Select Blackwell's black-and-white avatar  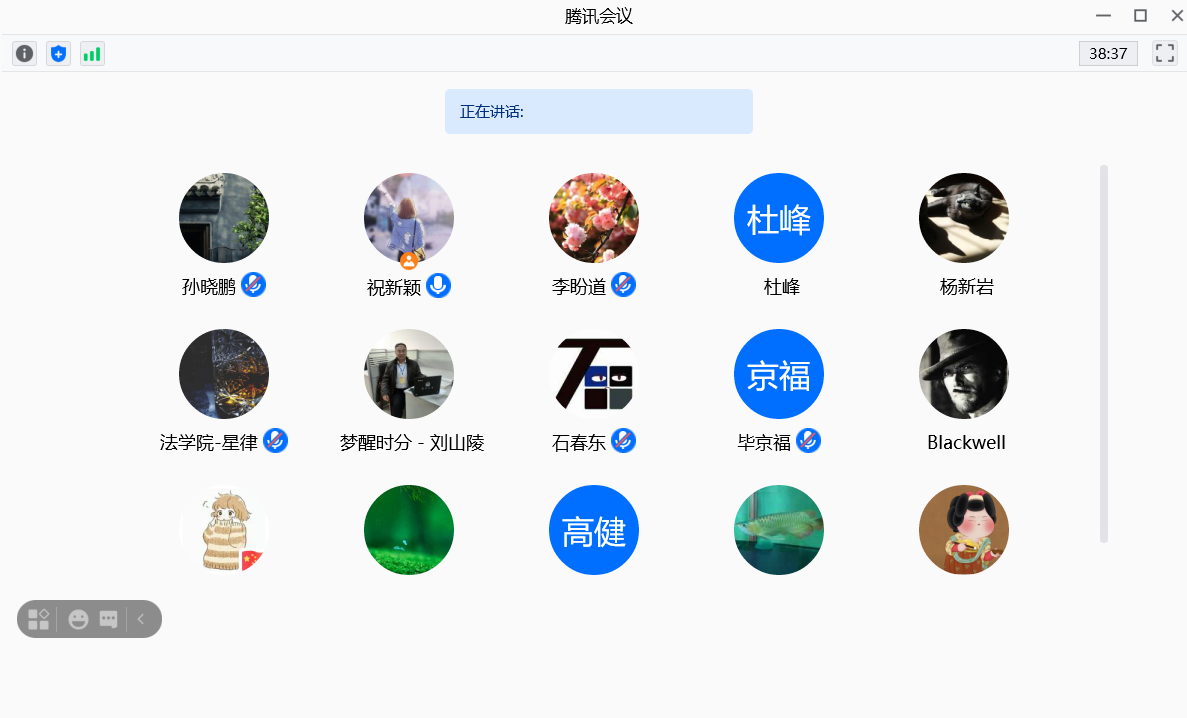pos(963,374)
